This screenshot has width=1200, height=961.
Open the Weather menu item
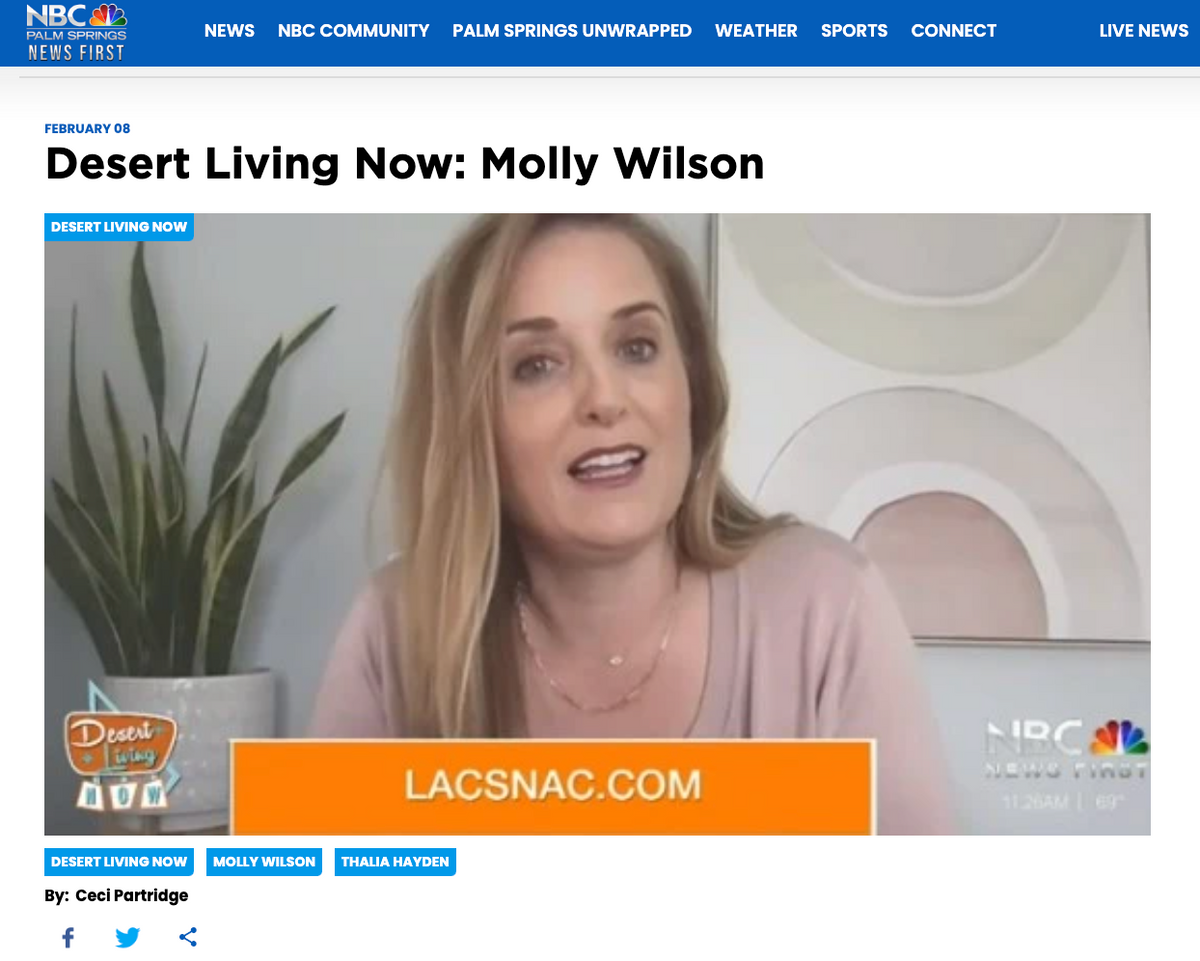click(756, 31)
